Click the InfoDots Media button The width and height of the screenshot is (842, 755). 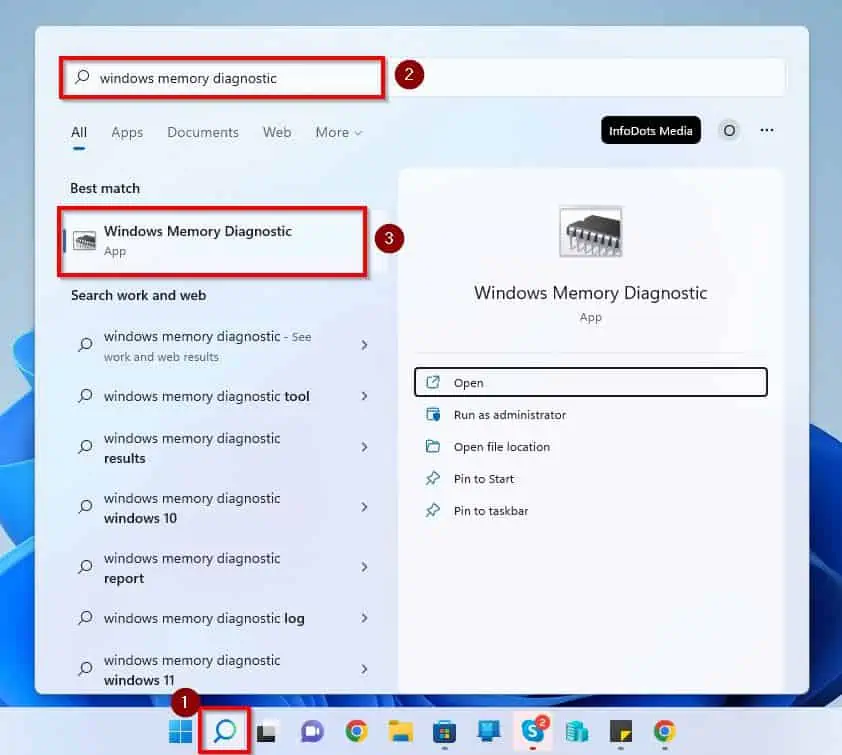click(x=651, y=130)
